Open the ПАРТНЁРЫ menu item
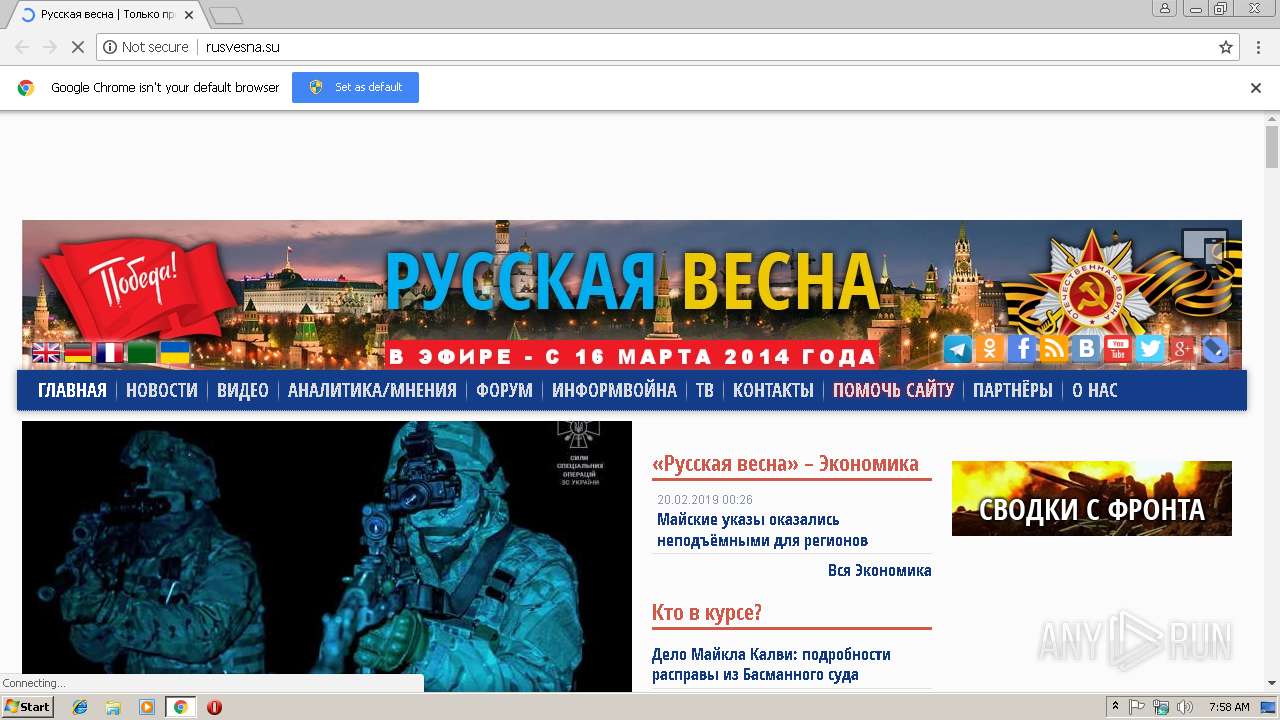Screen dimensions: 1280x720 [1013, 390]
